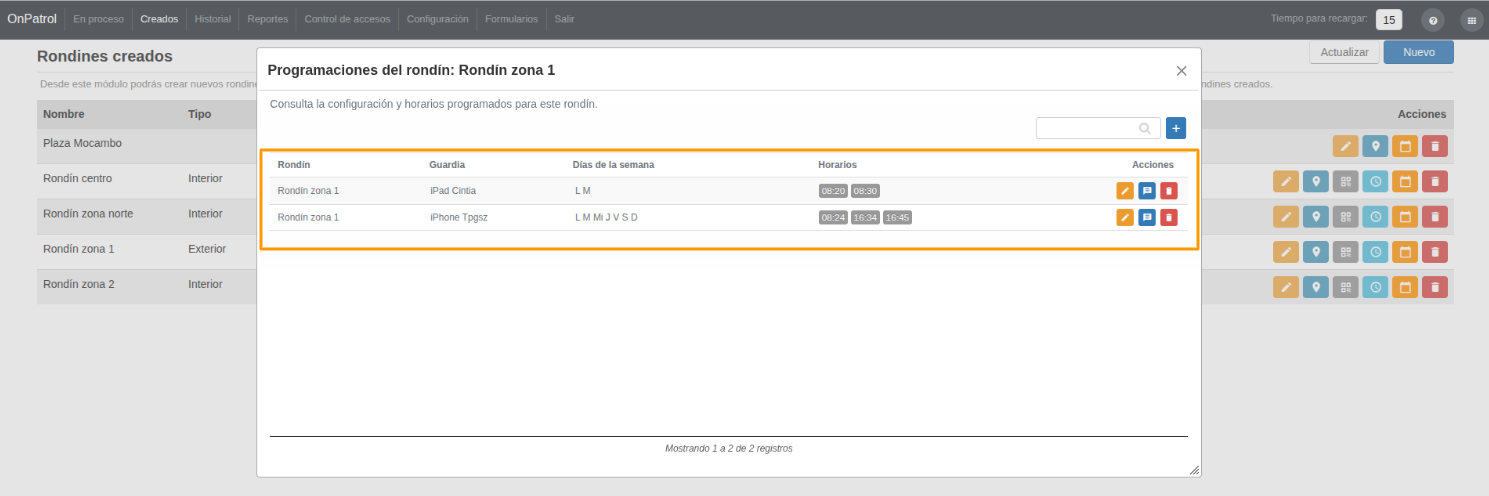Open location pin for Rondín zona norte
This screenshot has width=1489, height=496.
point(1316,216)
